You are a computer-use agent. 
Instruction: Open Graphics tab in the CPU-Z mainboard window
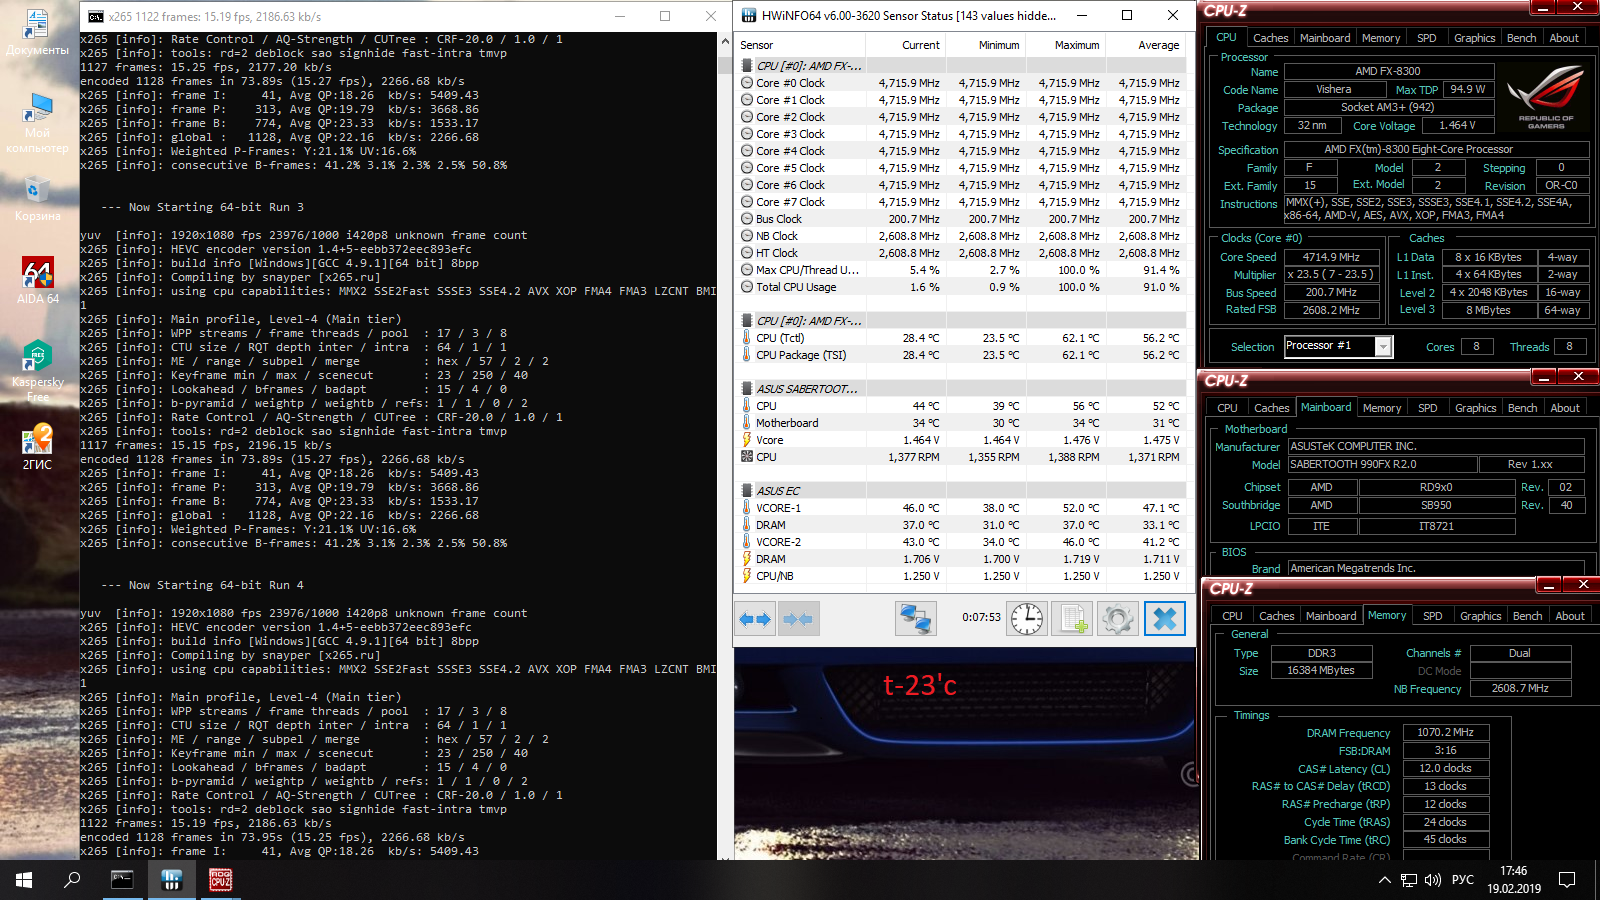[x=1476, y=408]
